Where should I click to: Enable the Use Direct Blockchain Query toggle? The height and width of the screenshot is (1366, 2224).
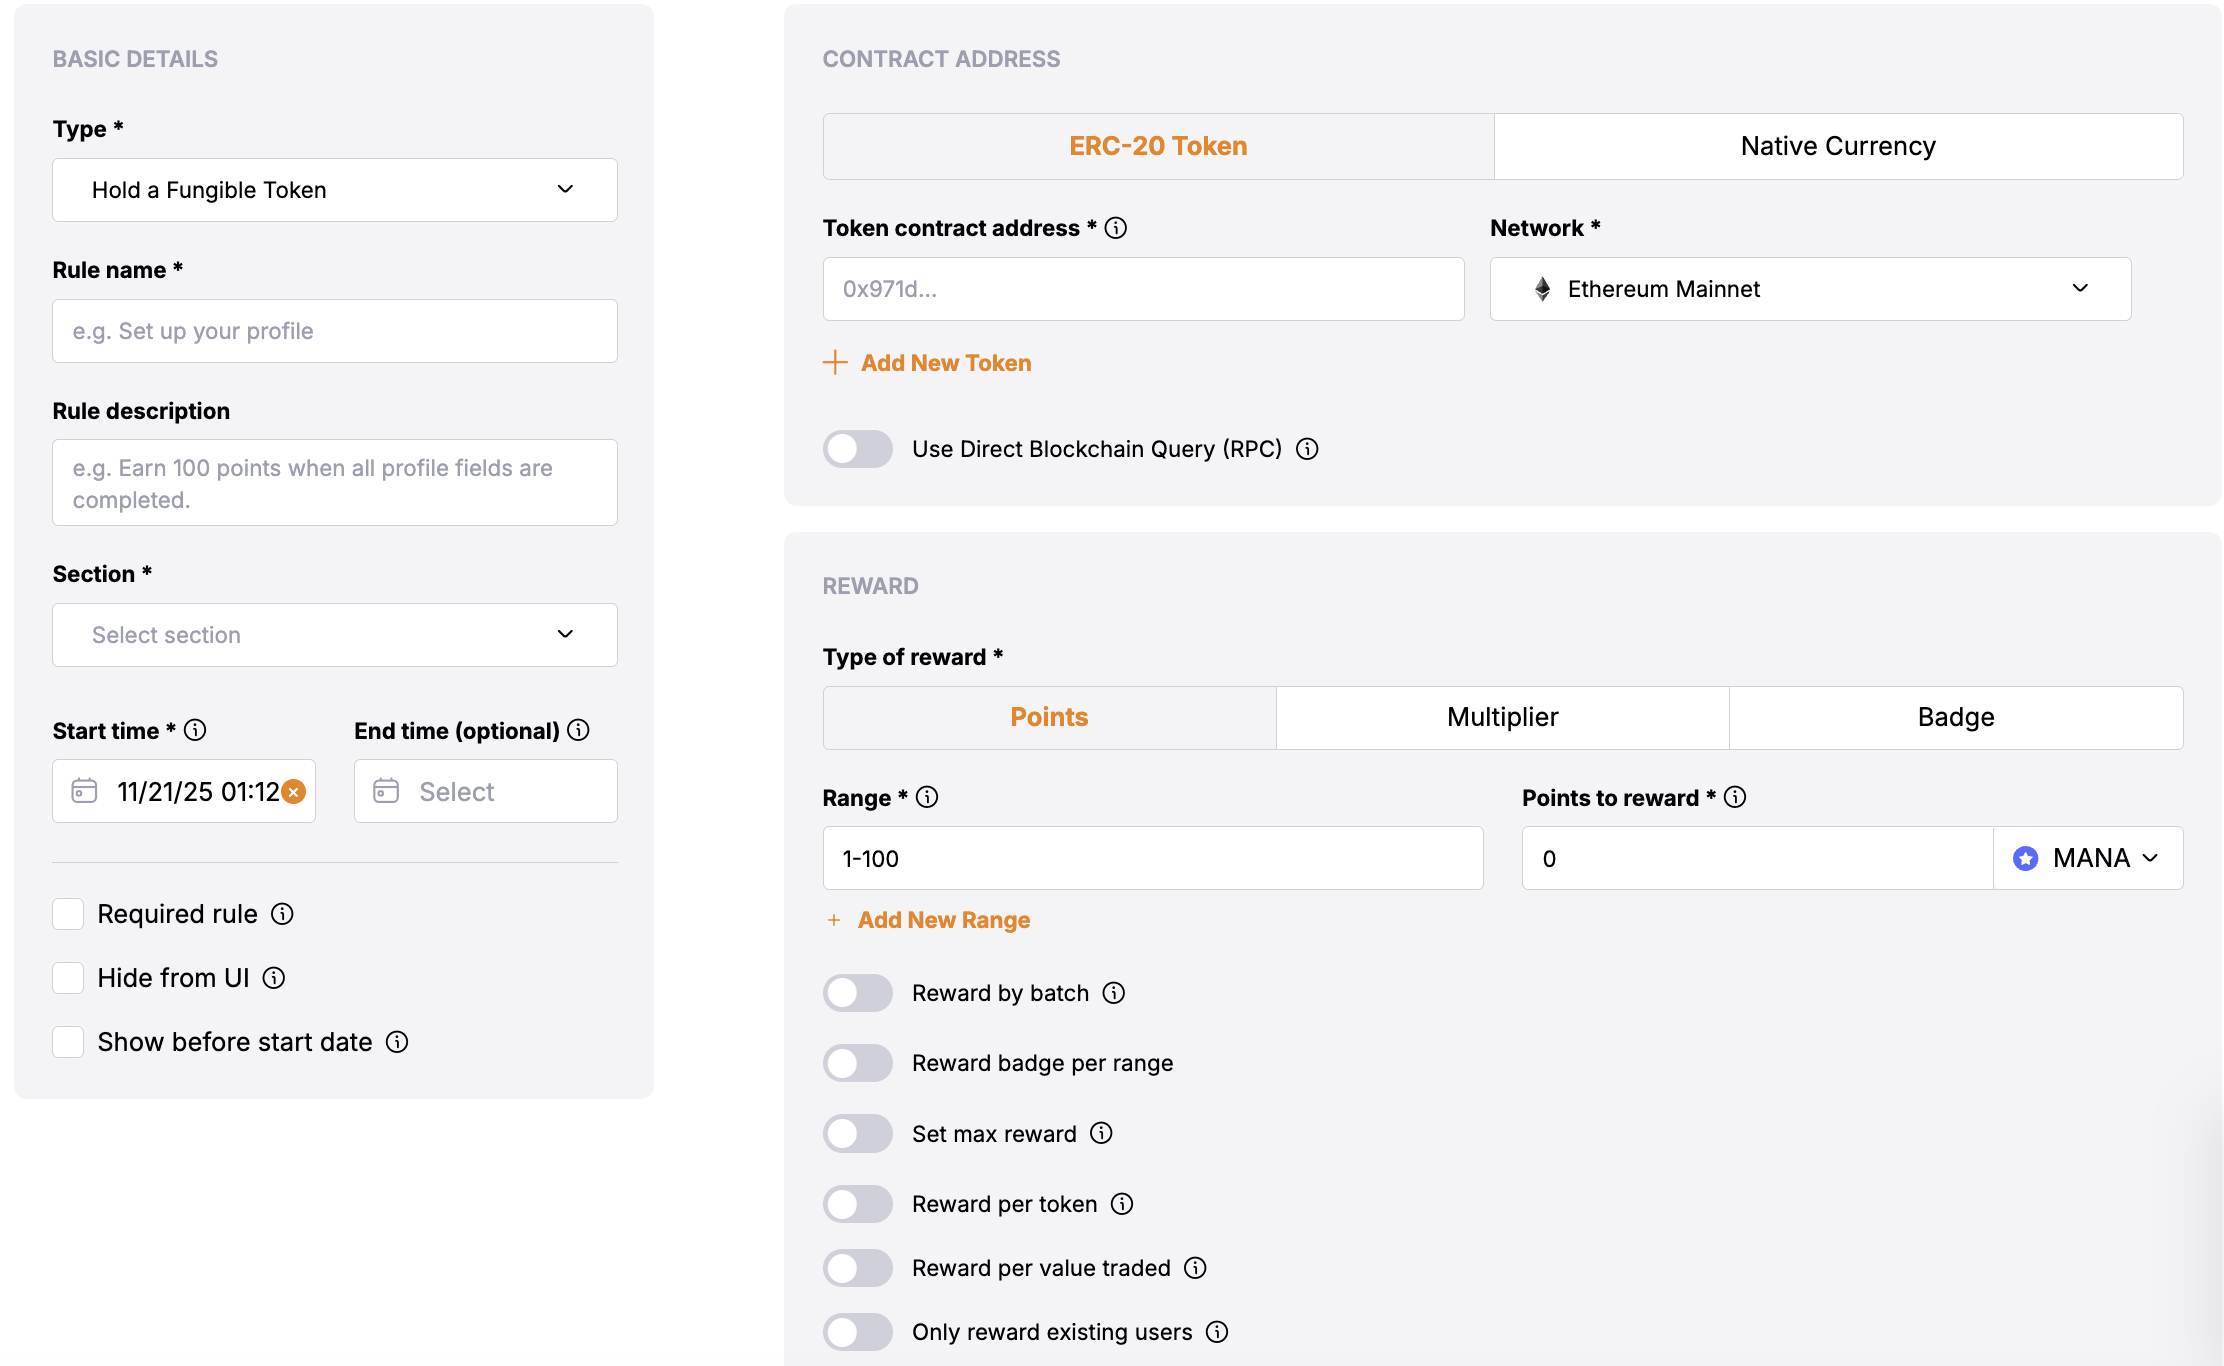[857, 449]
